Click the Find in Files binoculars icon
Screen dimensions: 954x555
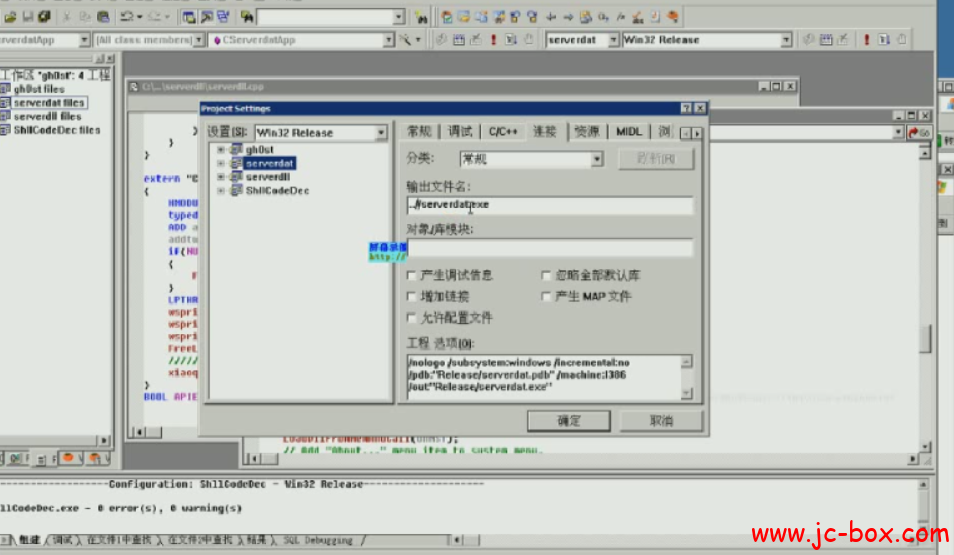point(421,17)
